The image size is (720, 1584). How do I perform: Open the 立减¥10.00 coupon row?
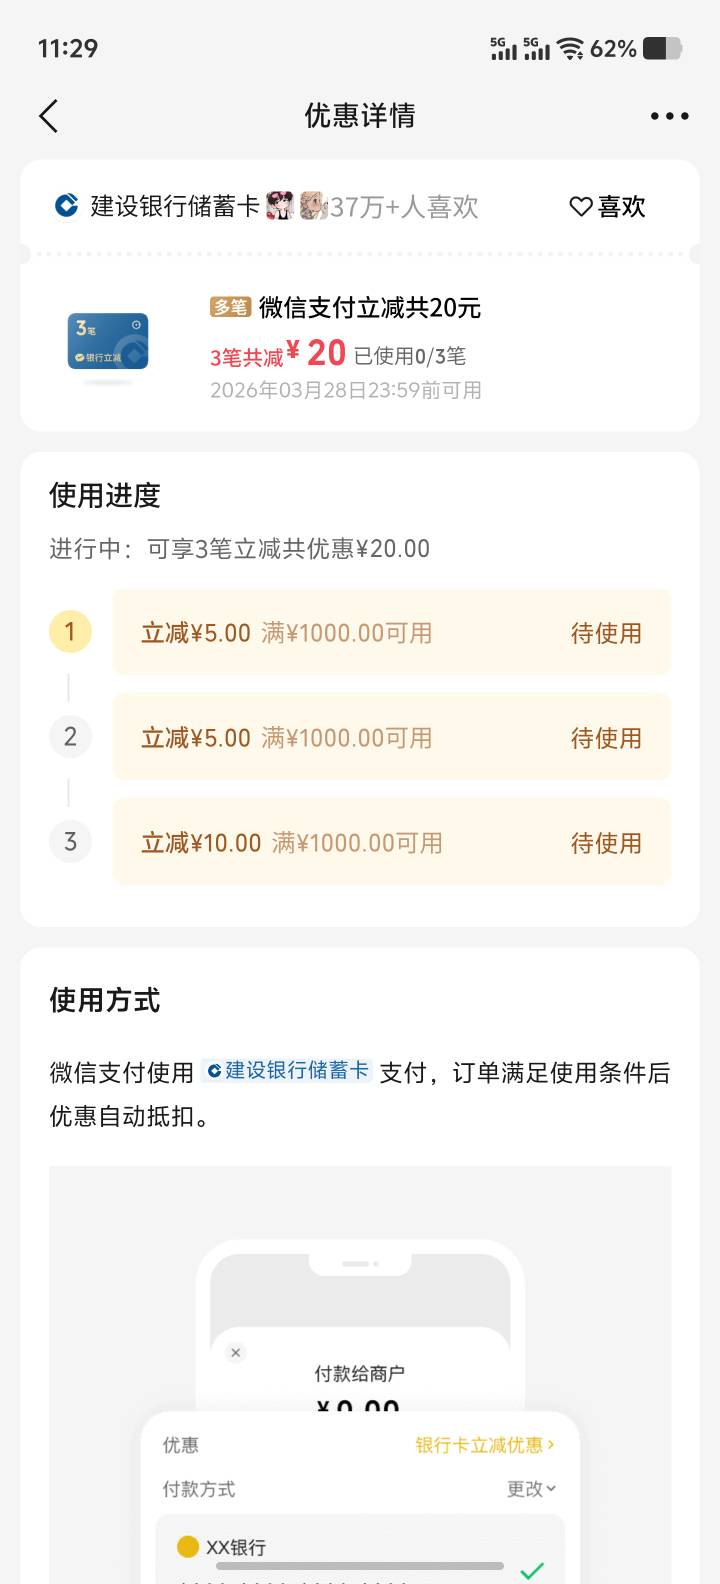(391, 842)
